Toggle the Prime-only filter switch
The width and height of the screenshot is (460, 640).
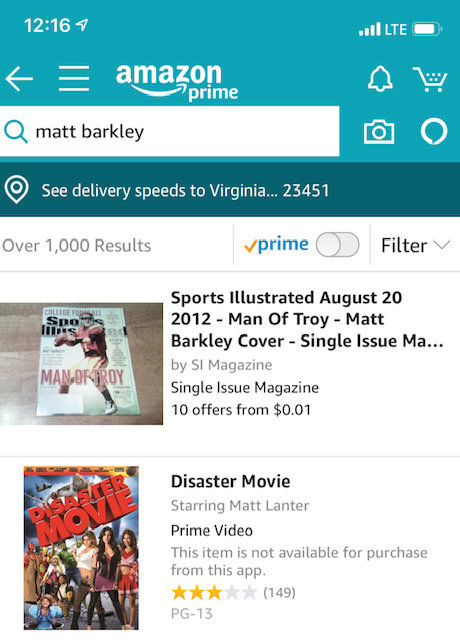point(338,244)
